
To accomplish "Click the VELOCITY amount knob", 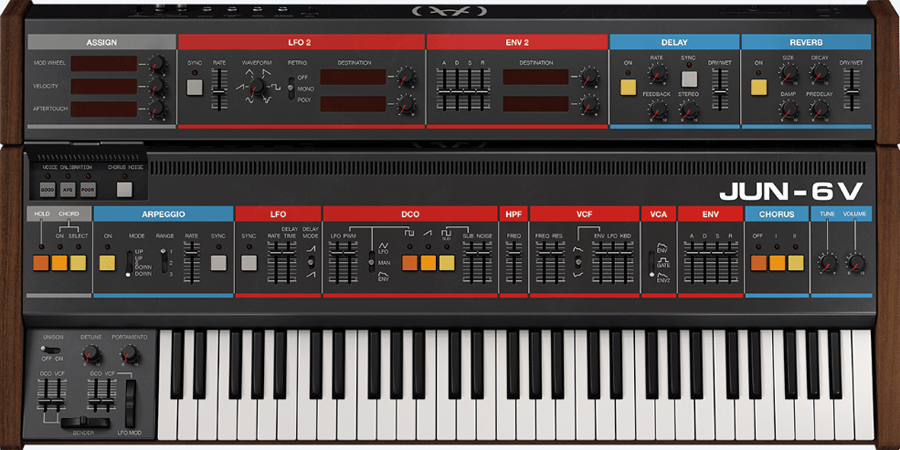I will (x=157, y=86).
